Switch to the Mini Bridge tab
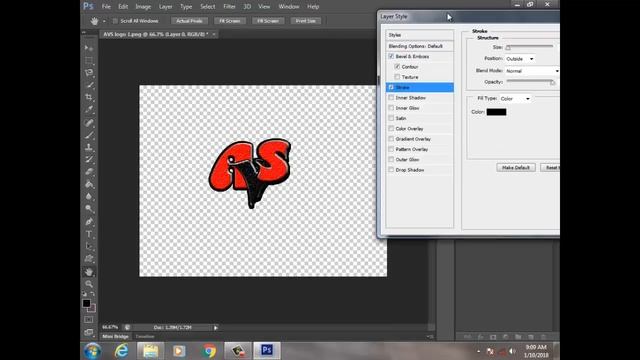This screenshot has height=360, width=640. coord(115,336)
